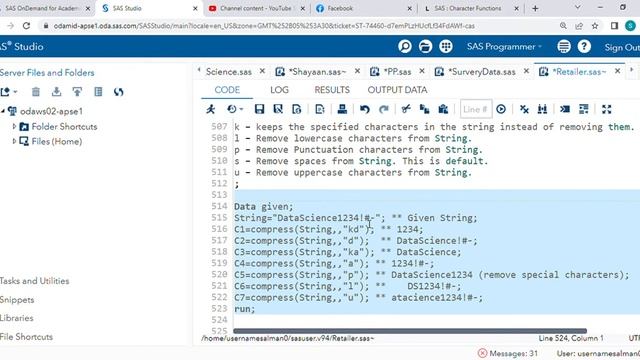Open the Messages: 31 indicator
The image size is (640, 360).
click(x=508, y=353)
